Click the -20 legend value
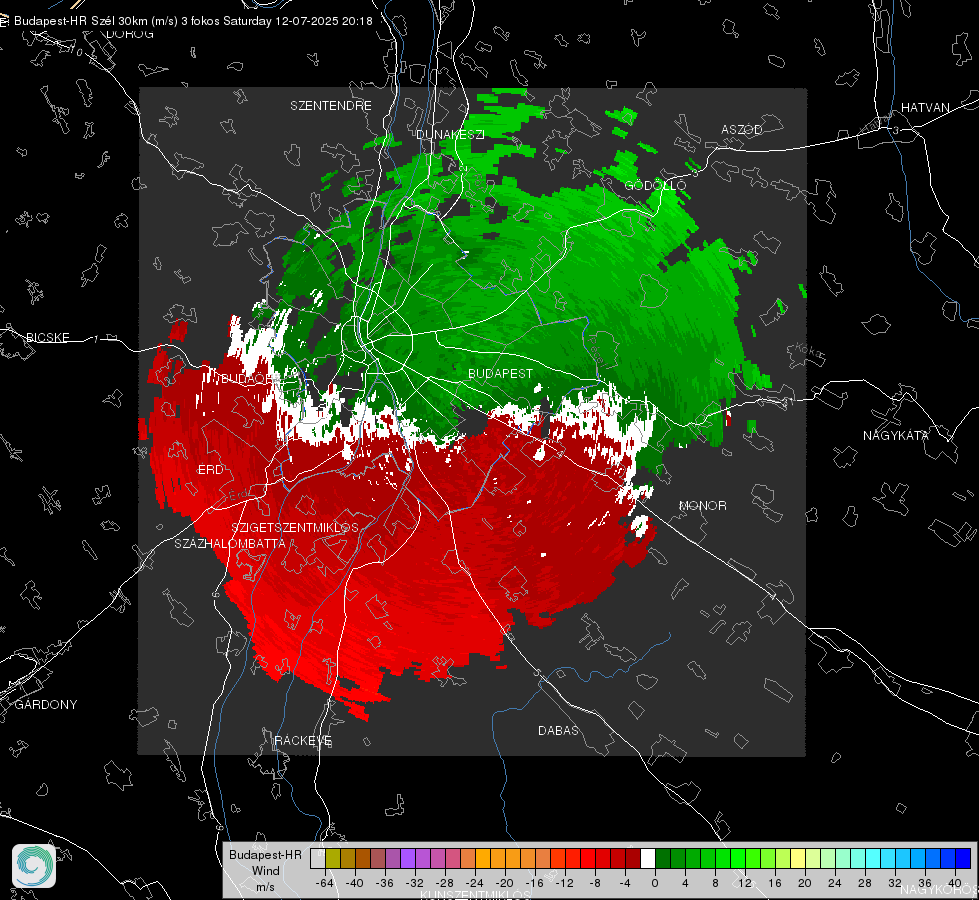The height and width of the screenshot is (900, 979). (504, 883)
